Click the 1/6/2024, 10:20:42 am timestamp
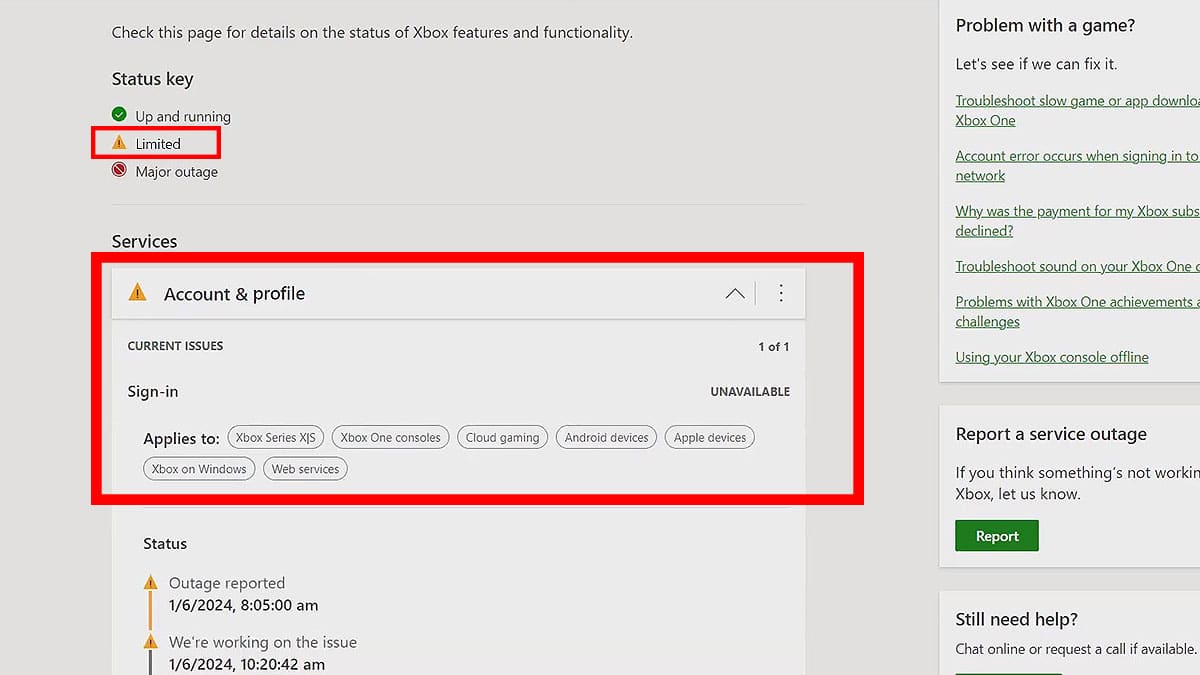This screenshot has width=1200, height=675. (x=247, y=664)
